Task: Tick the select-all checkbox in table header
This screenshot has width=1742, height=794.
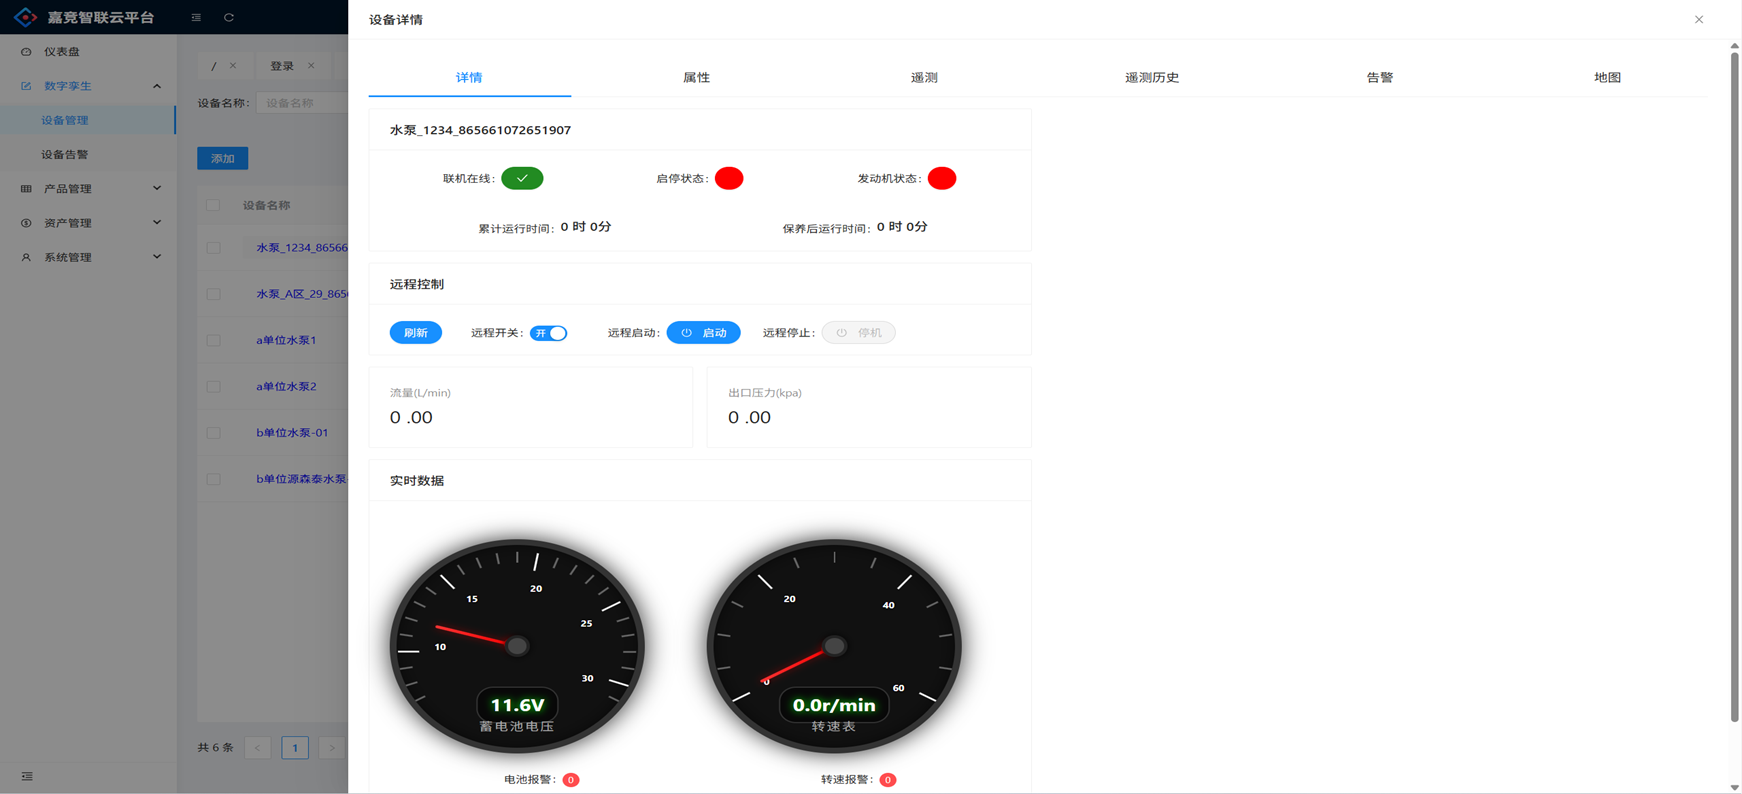Action: [213, 205]
